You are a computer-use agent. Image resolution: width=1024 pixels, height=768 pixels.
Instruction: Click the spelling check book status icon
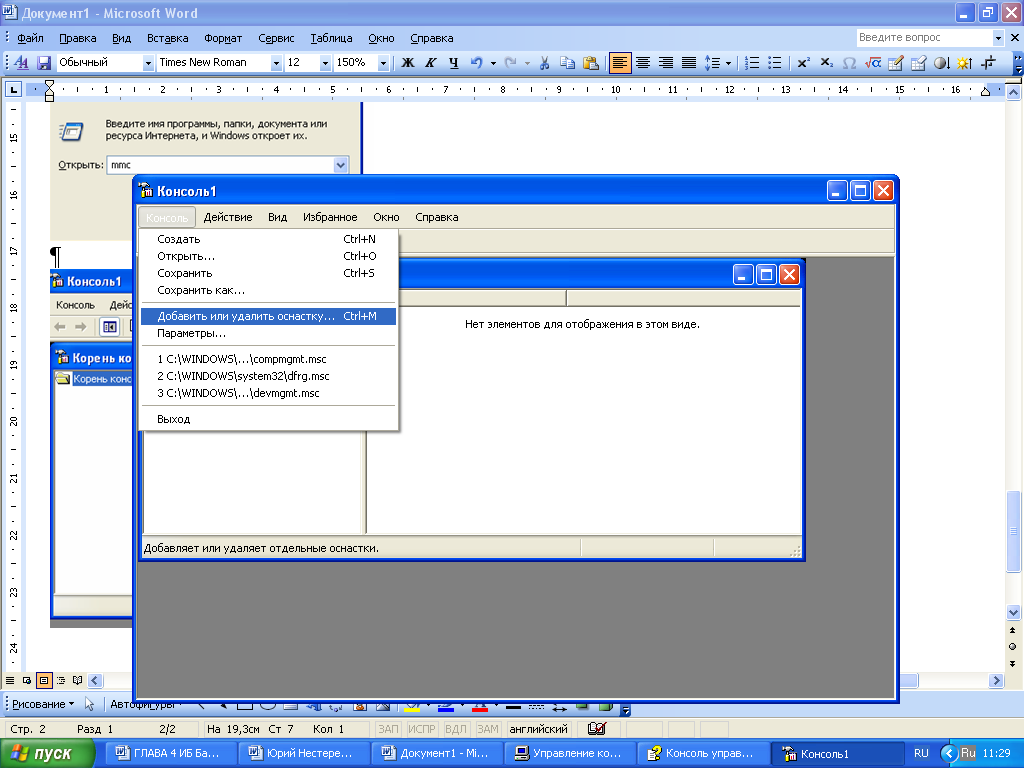click(597, 729)
